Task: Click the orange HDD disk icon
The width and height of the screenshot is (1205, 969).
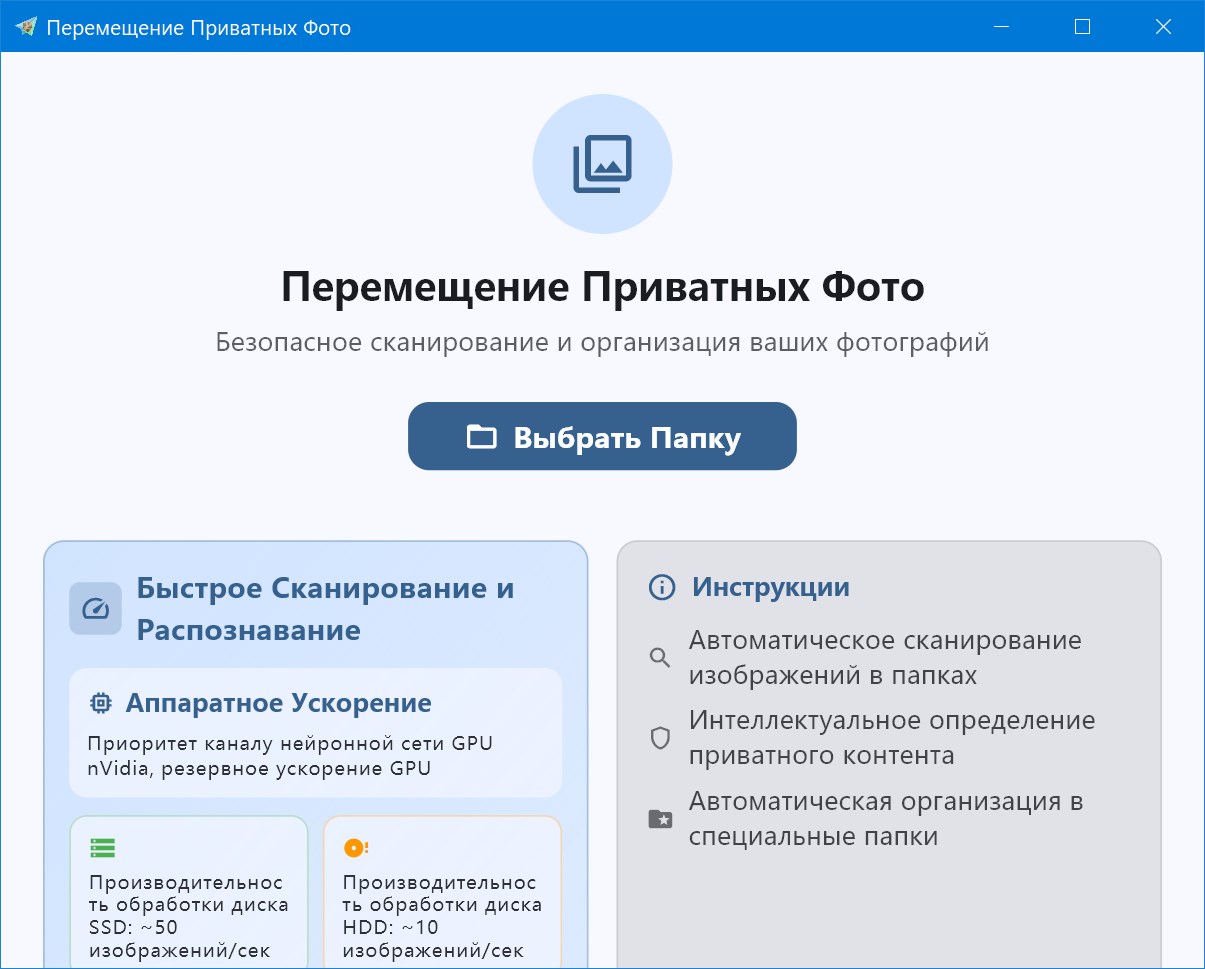Action: (356, 848)
